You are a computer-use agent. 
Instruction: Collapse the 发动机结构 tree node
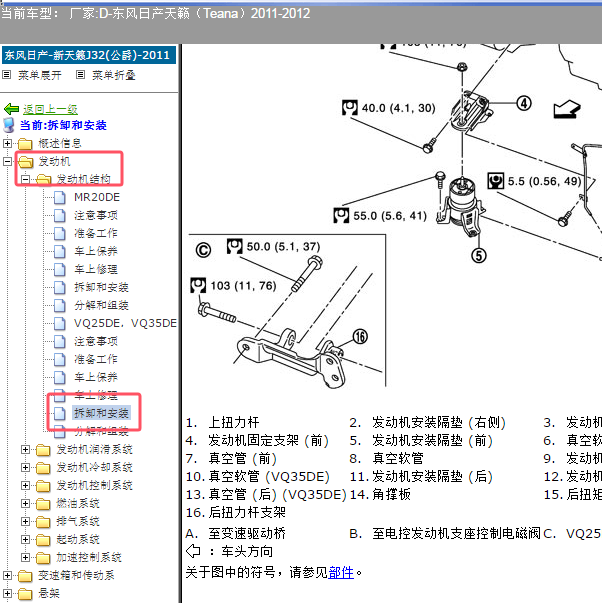click(25, 179)
